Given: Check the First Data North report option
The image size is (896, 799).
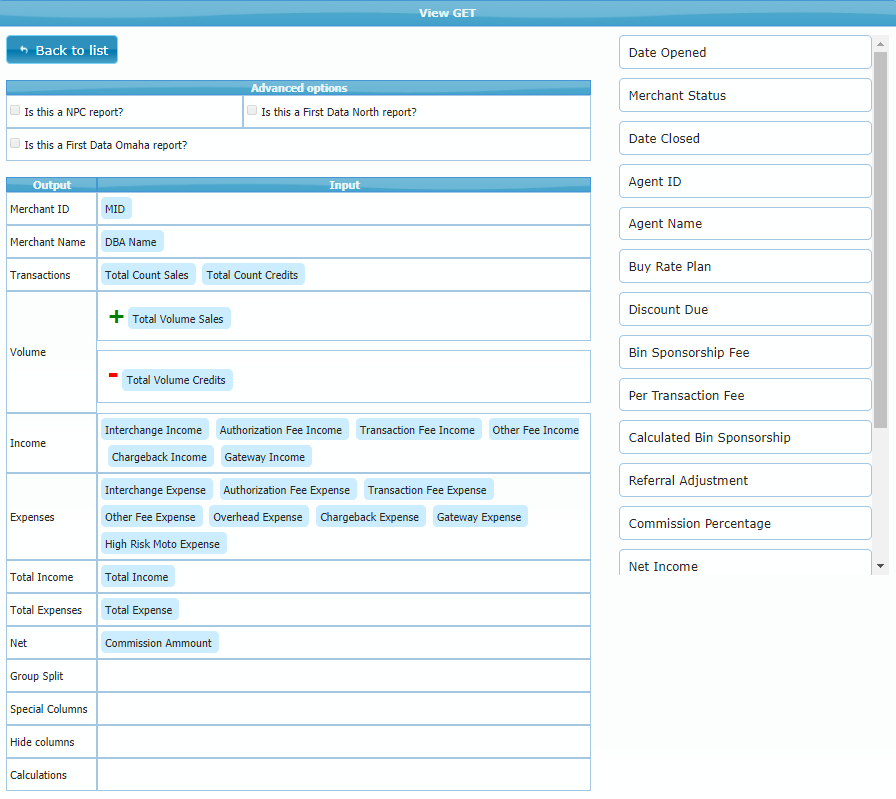Looking at the screenshot, I should tap(252, 111).
